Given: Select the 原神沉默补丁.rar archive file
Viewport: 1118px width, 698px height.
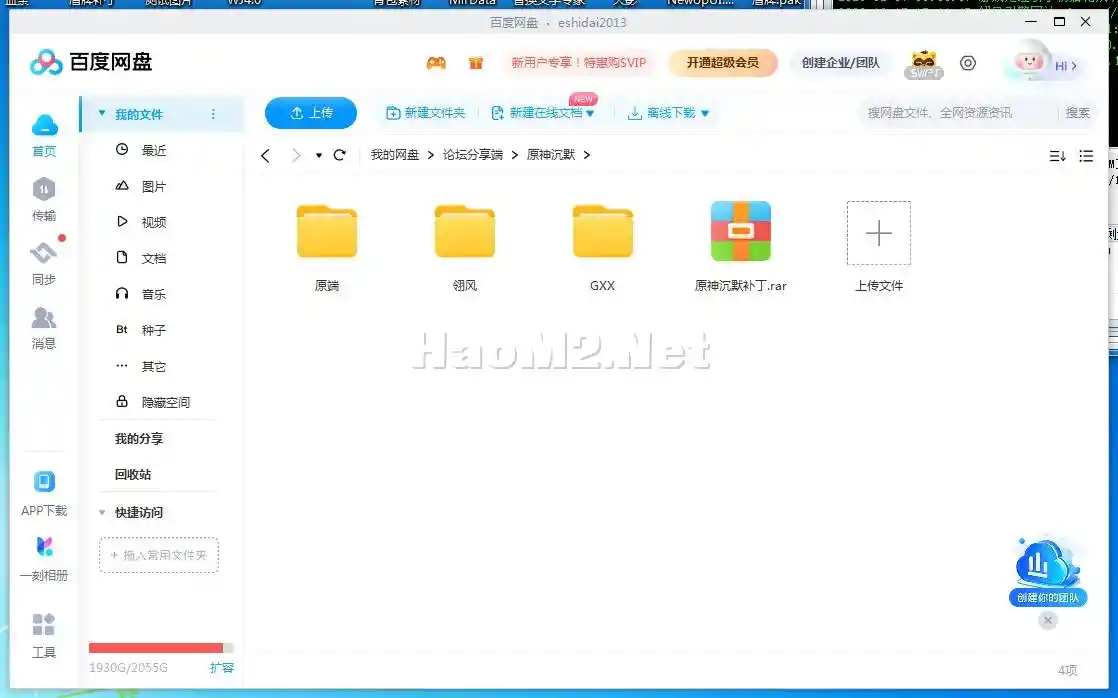Looking at the screenshot, I should click(x=741, y=247).
